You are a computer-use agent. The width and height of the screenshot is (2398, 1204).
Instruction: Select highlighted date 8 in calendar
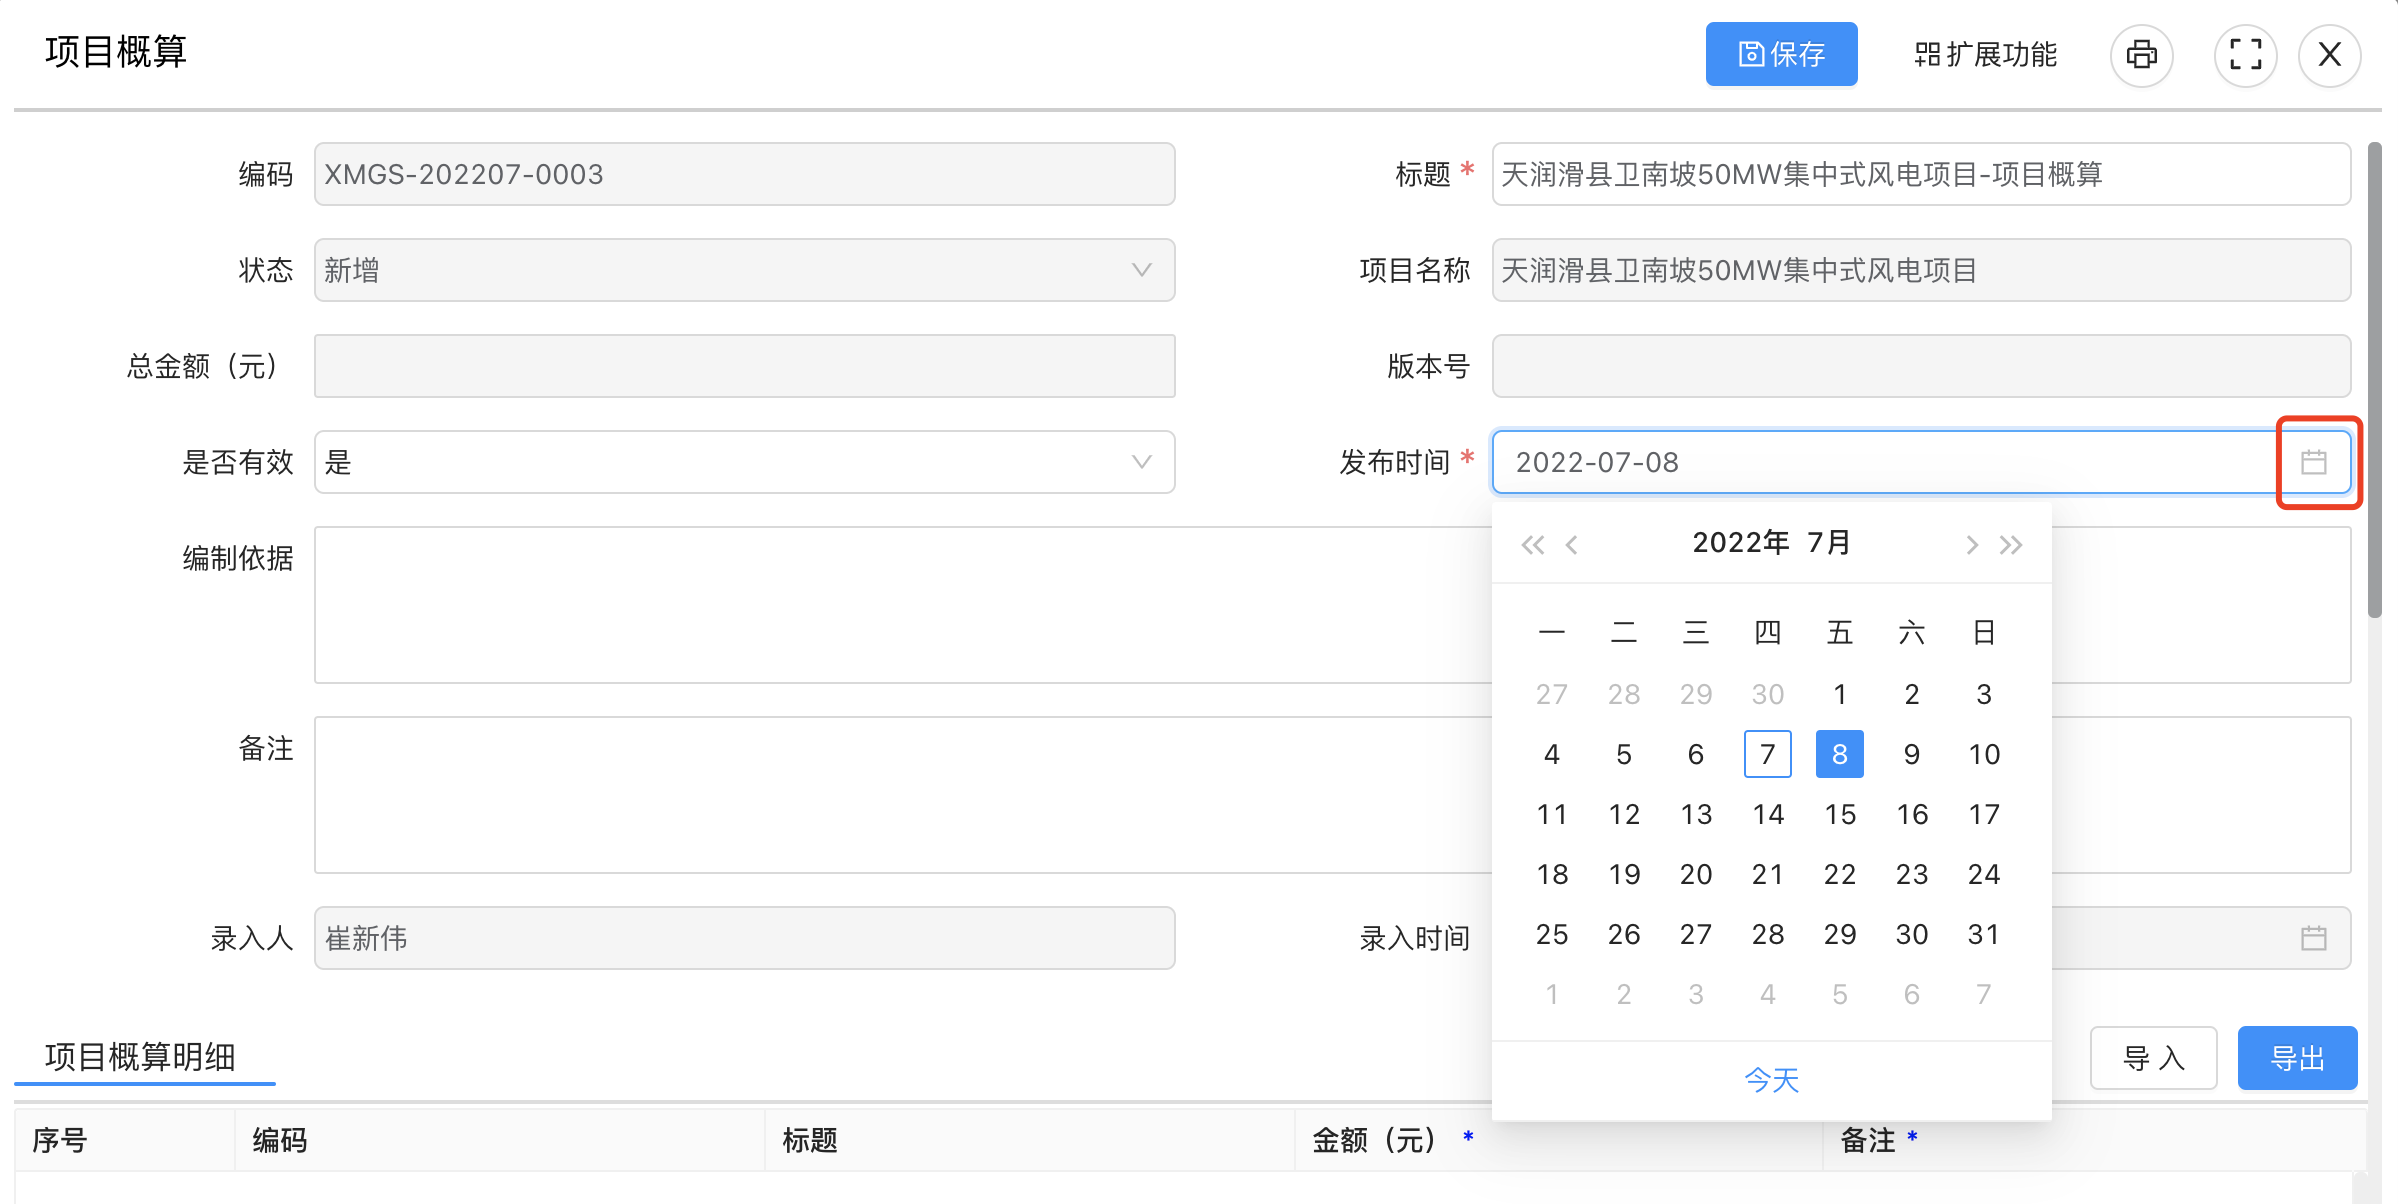[1839, 754]
